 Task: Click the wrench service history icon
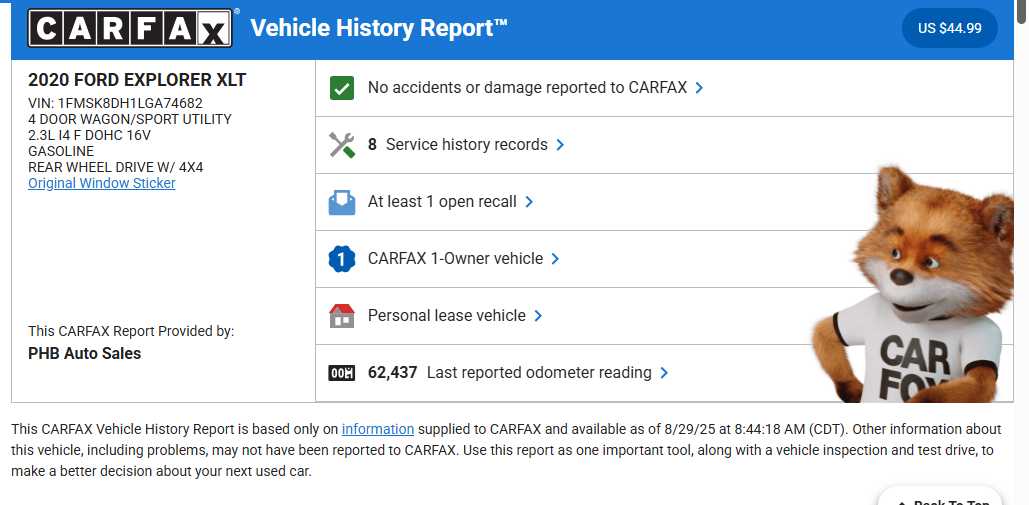[x=342, y=145]
